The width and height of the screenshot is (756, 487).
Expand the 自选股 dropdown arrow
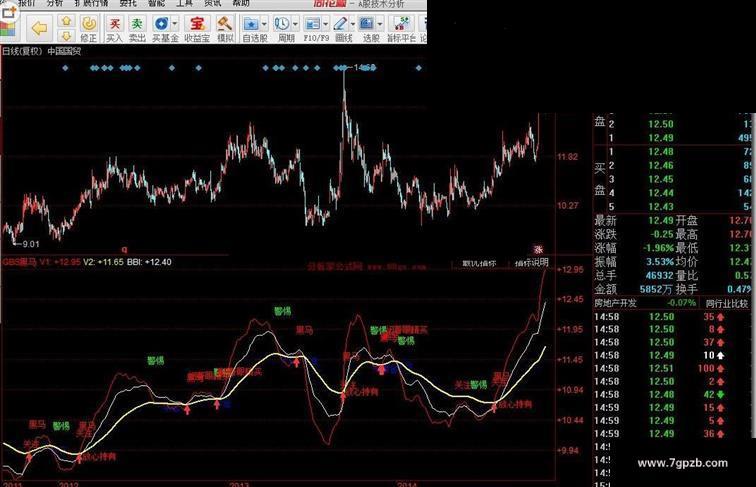point(264,23)
